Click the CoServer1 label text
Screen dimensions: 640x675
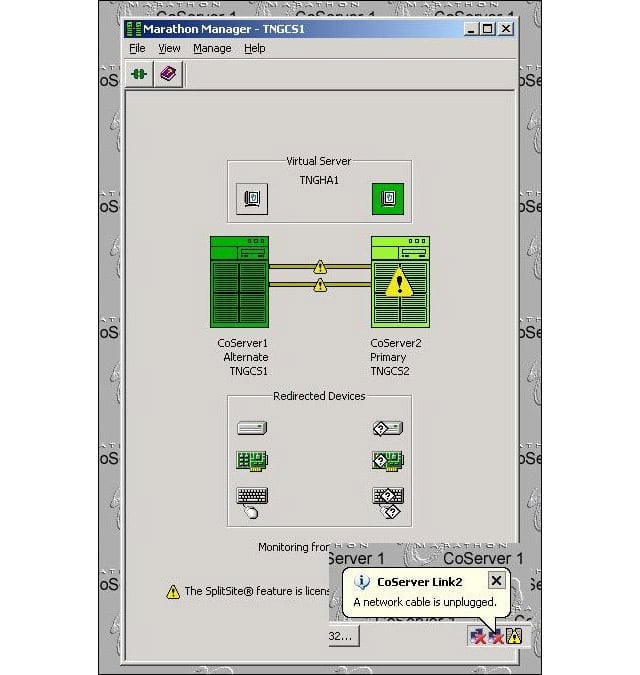242,343
